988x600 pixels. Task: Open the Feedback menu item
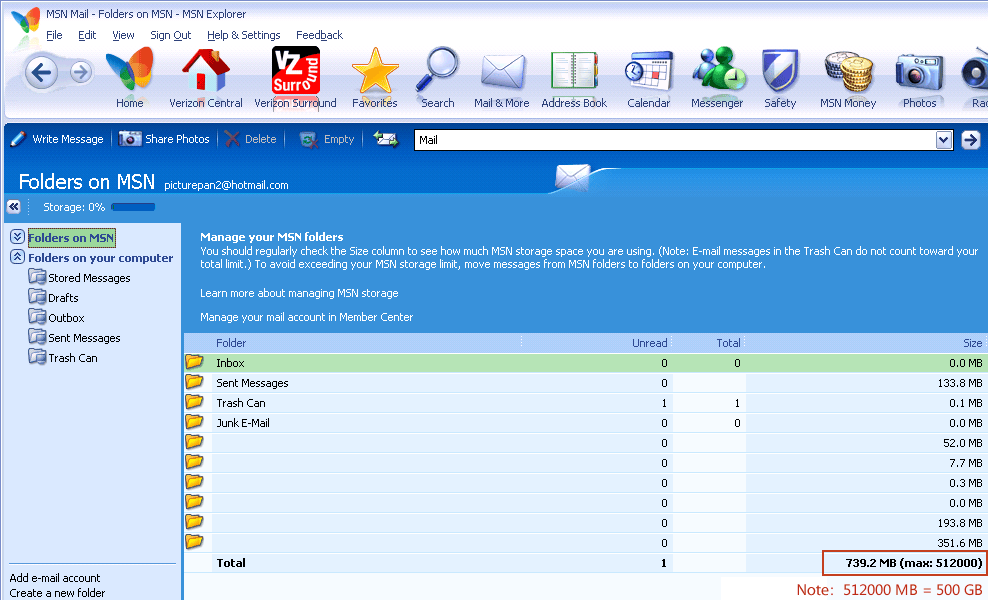(x=319, y=35)
